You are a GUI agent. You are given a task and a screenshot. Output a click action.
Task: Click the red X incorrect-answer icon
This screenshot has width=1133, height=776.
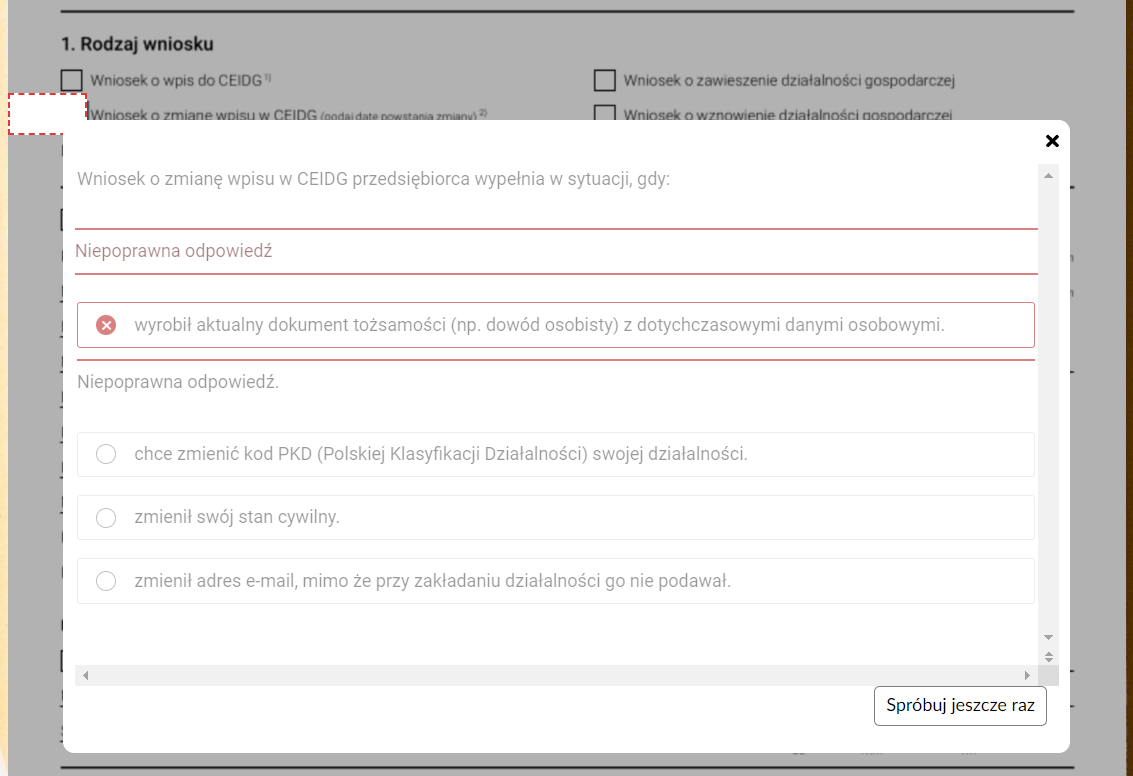click(106, 325)
